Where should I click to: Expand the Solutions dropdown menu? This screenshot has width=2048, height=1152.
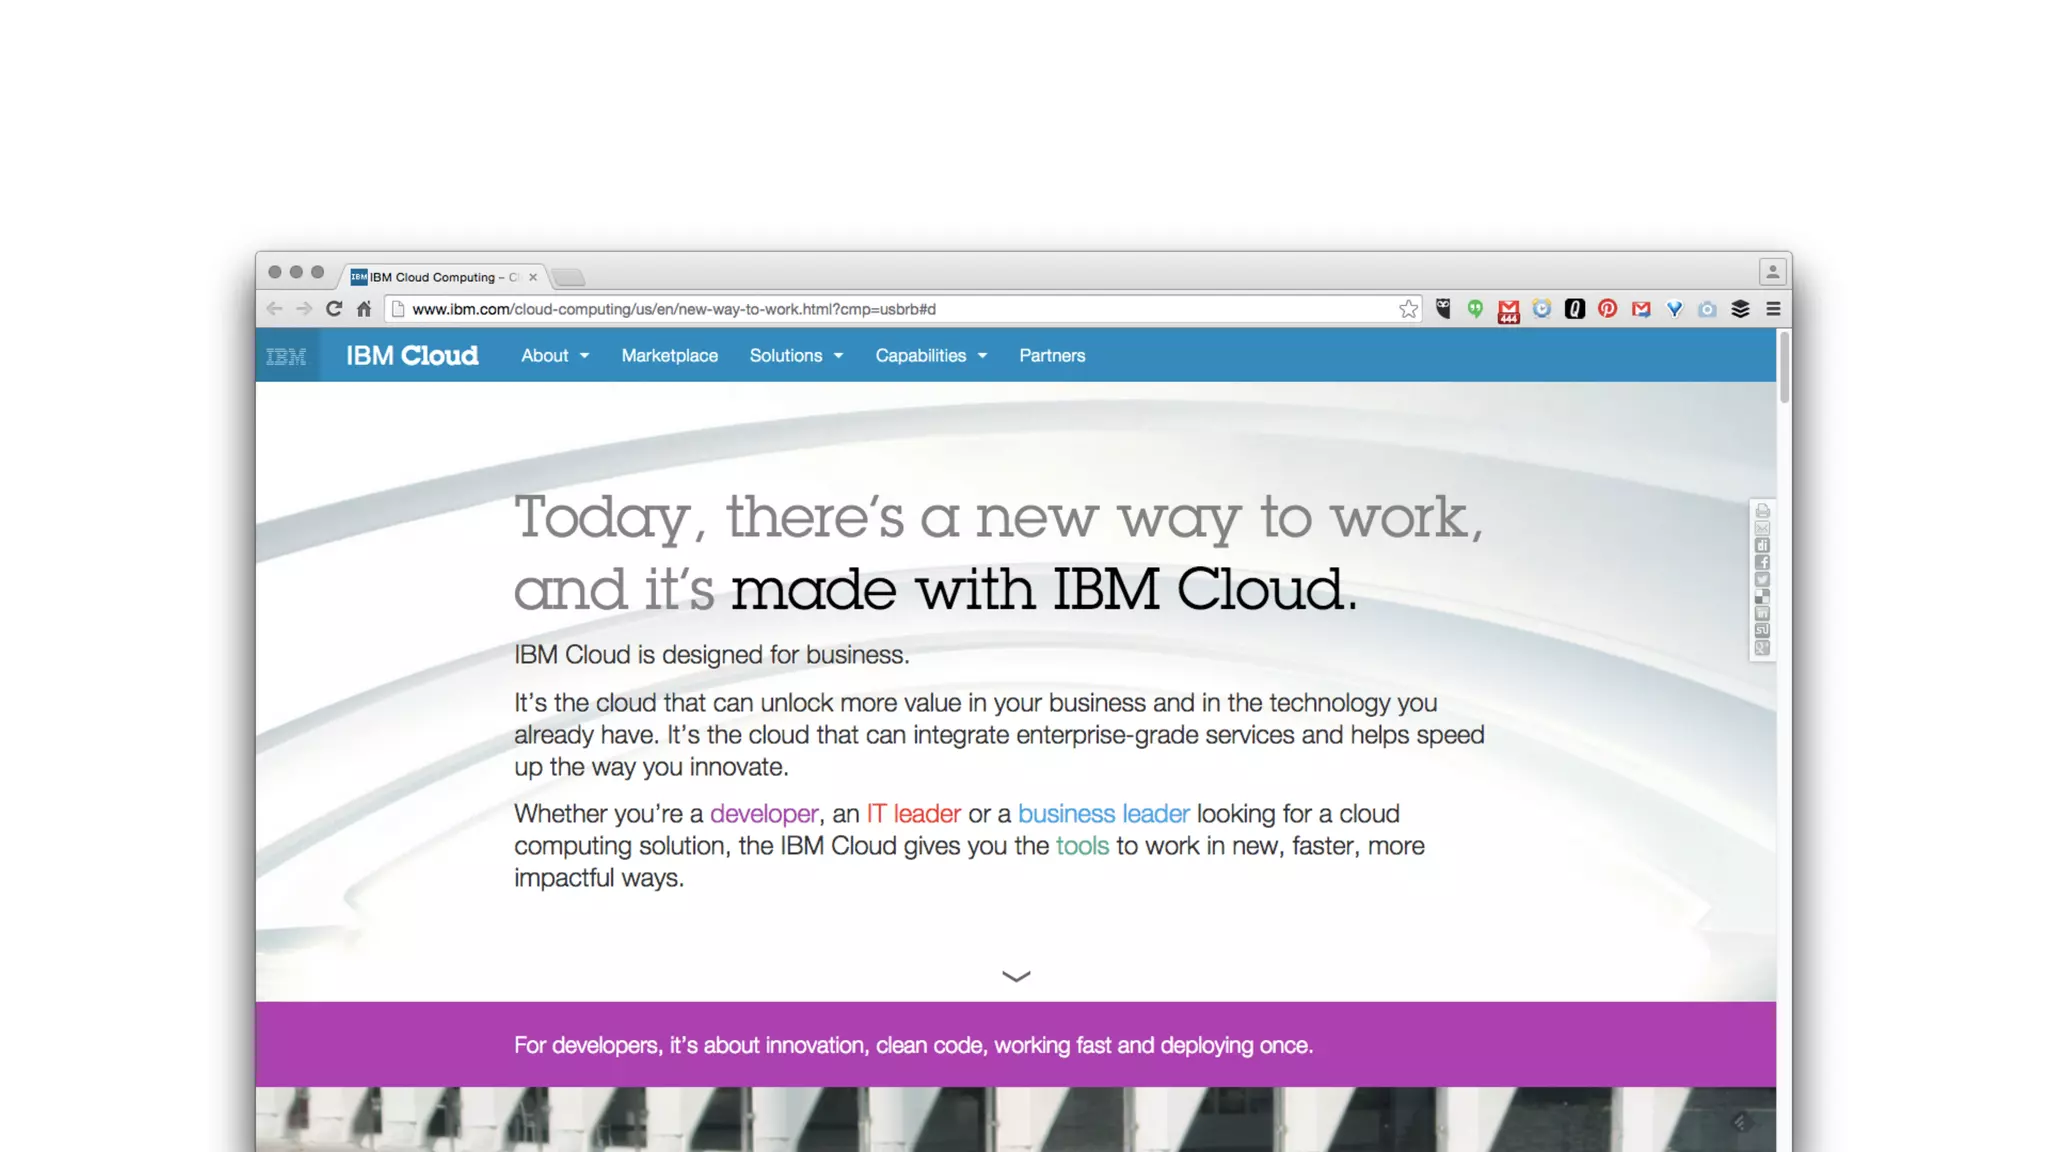point(796,356)
